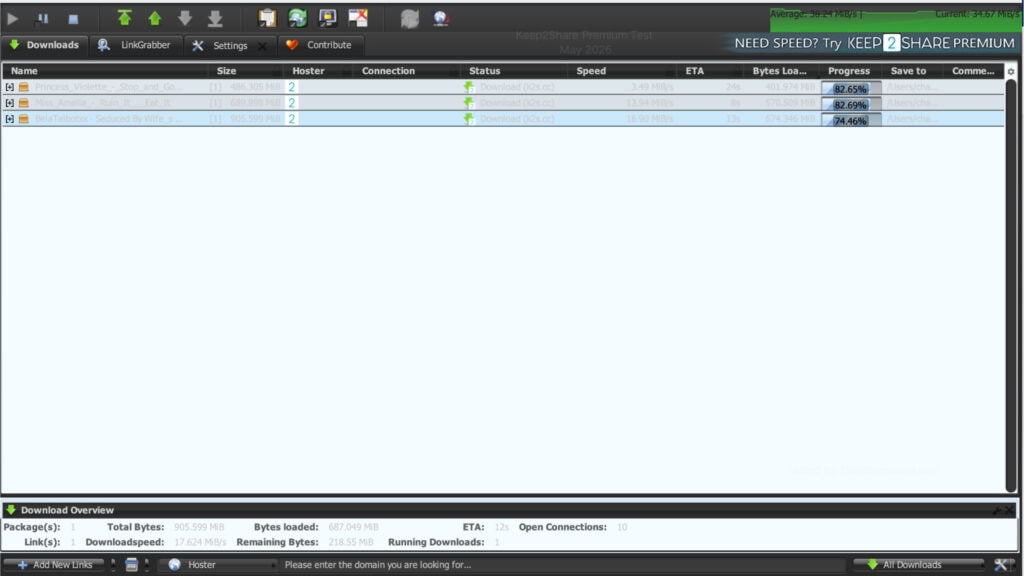Click package folder icon of Miss_Amelia row

(24, 103)
